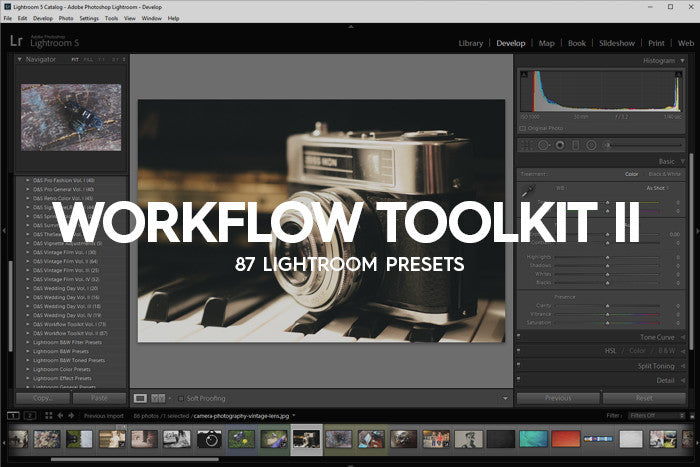Select D&S Wedding Day Vol. I folder

[x=65, y=288]
